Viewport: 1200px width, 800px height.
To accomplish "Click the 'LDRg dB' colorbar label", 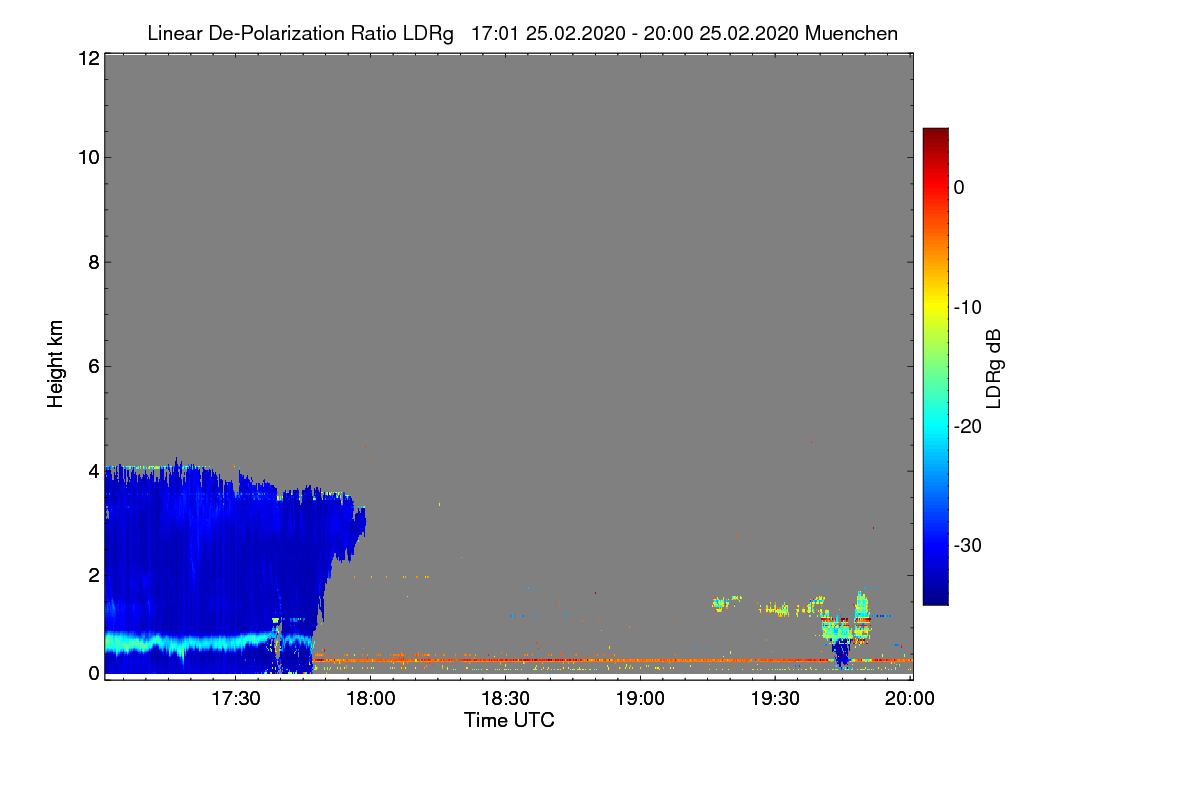I will (x=994, y=368).
